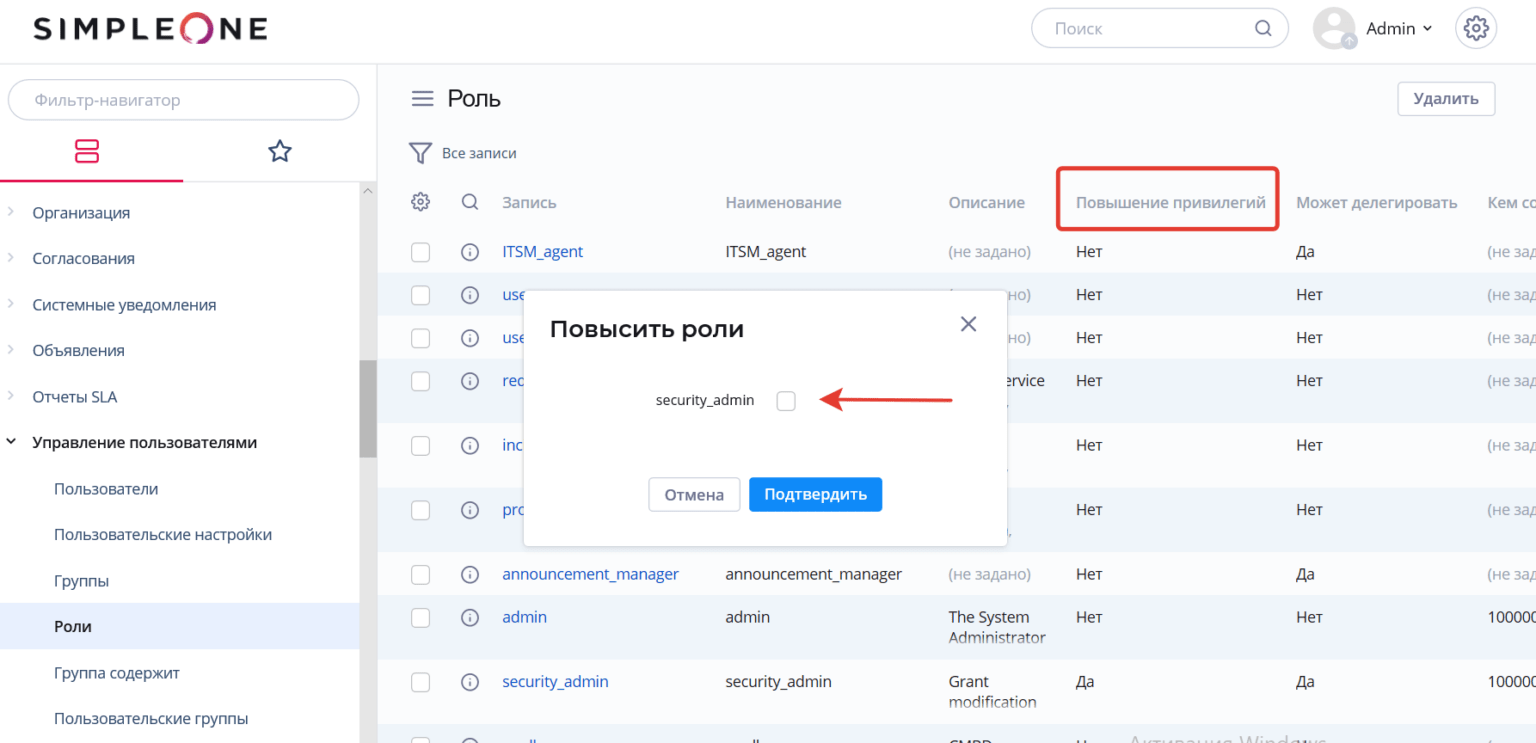Viewport: 1536px width, 743px height.
Task: Sort by the Повышение привилегий column header
Action: click(x=1170, y=202)
